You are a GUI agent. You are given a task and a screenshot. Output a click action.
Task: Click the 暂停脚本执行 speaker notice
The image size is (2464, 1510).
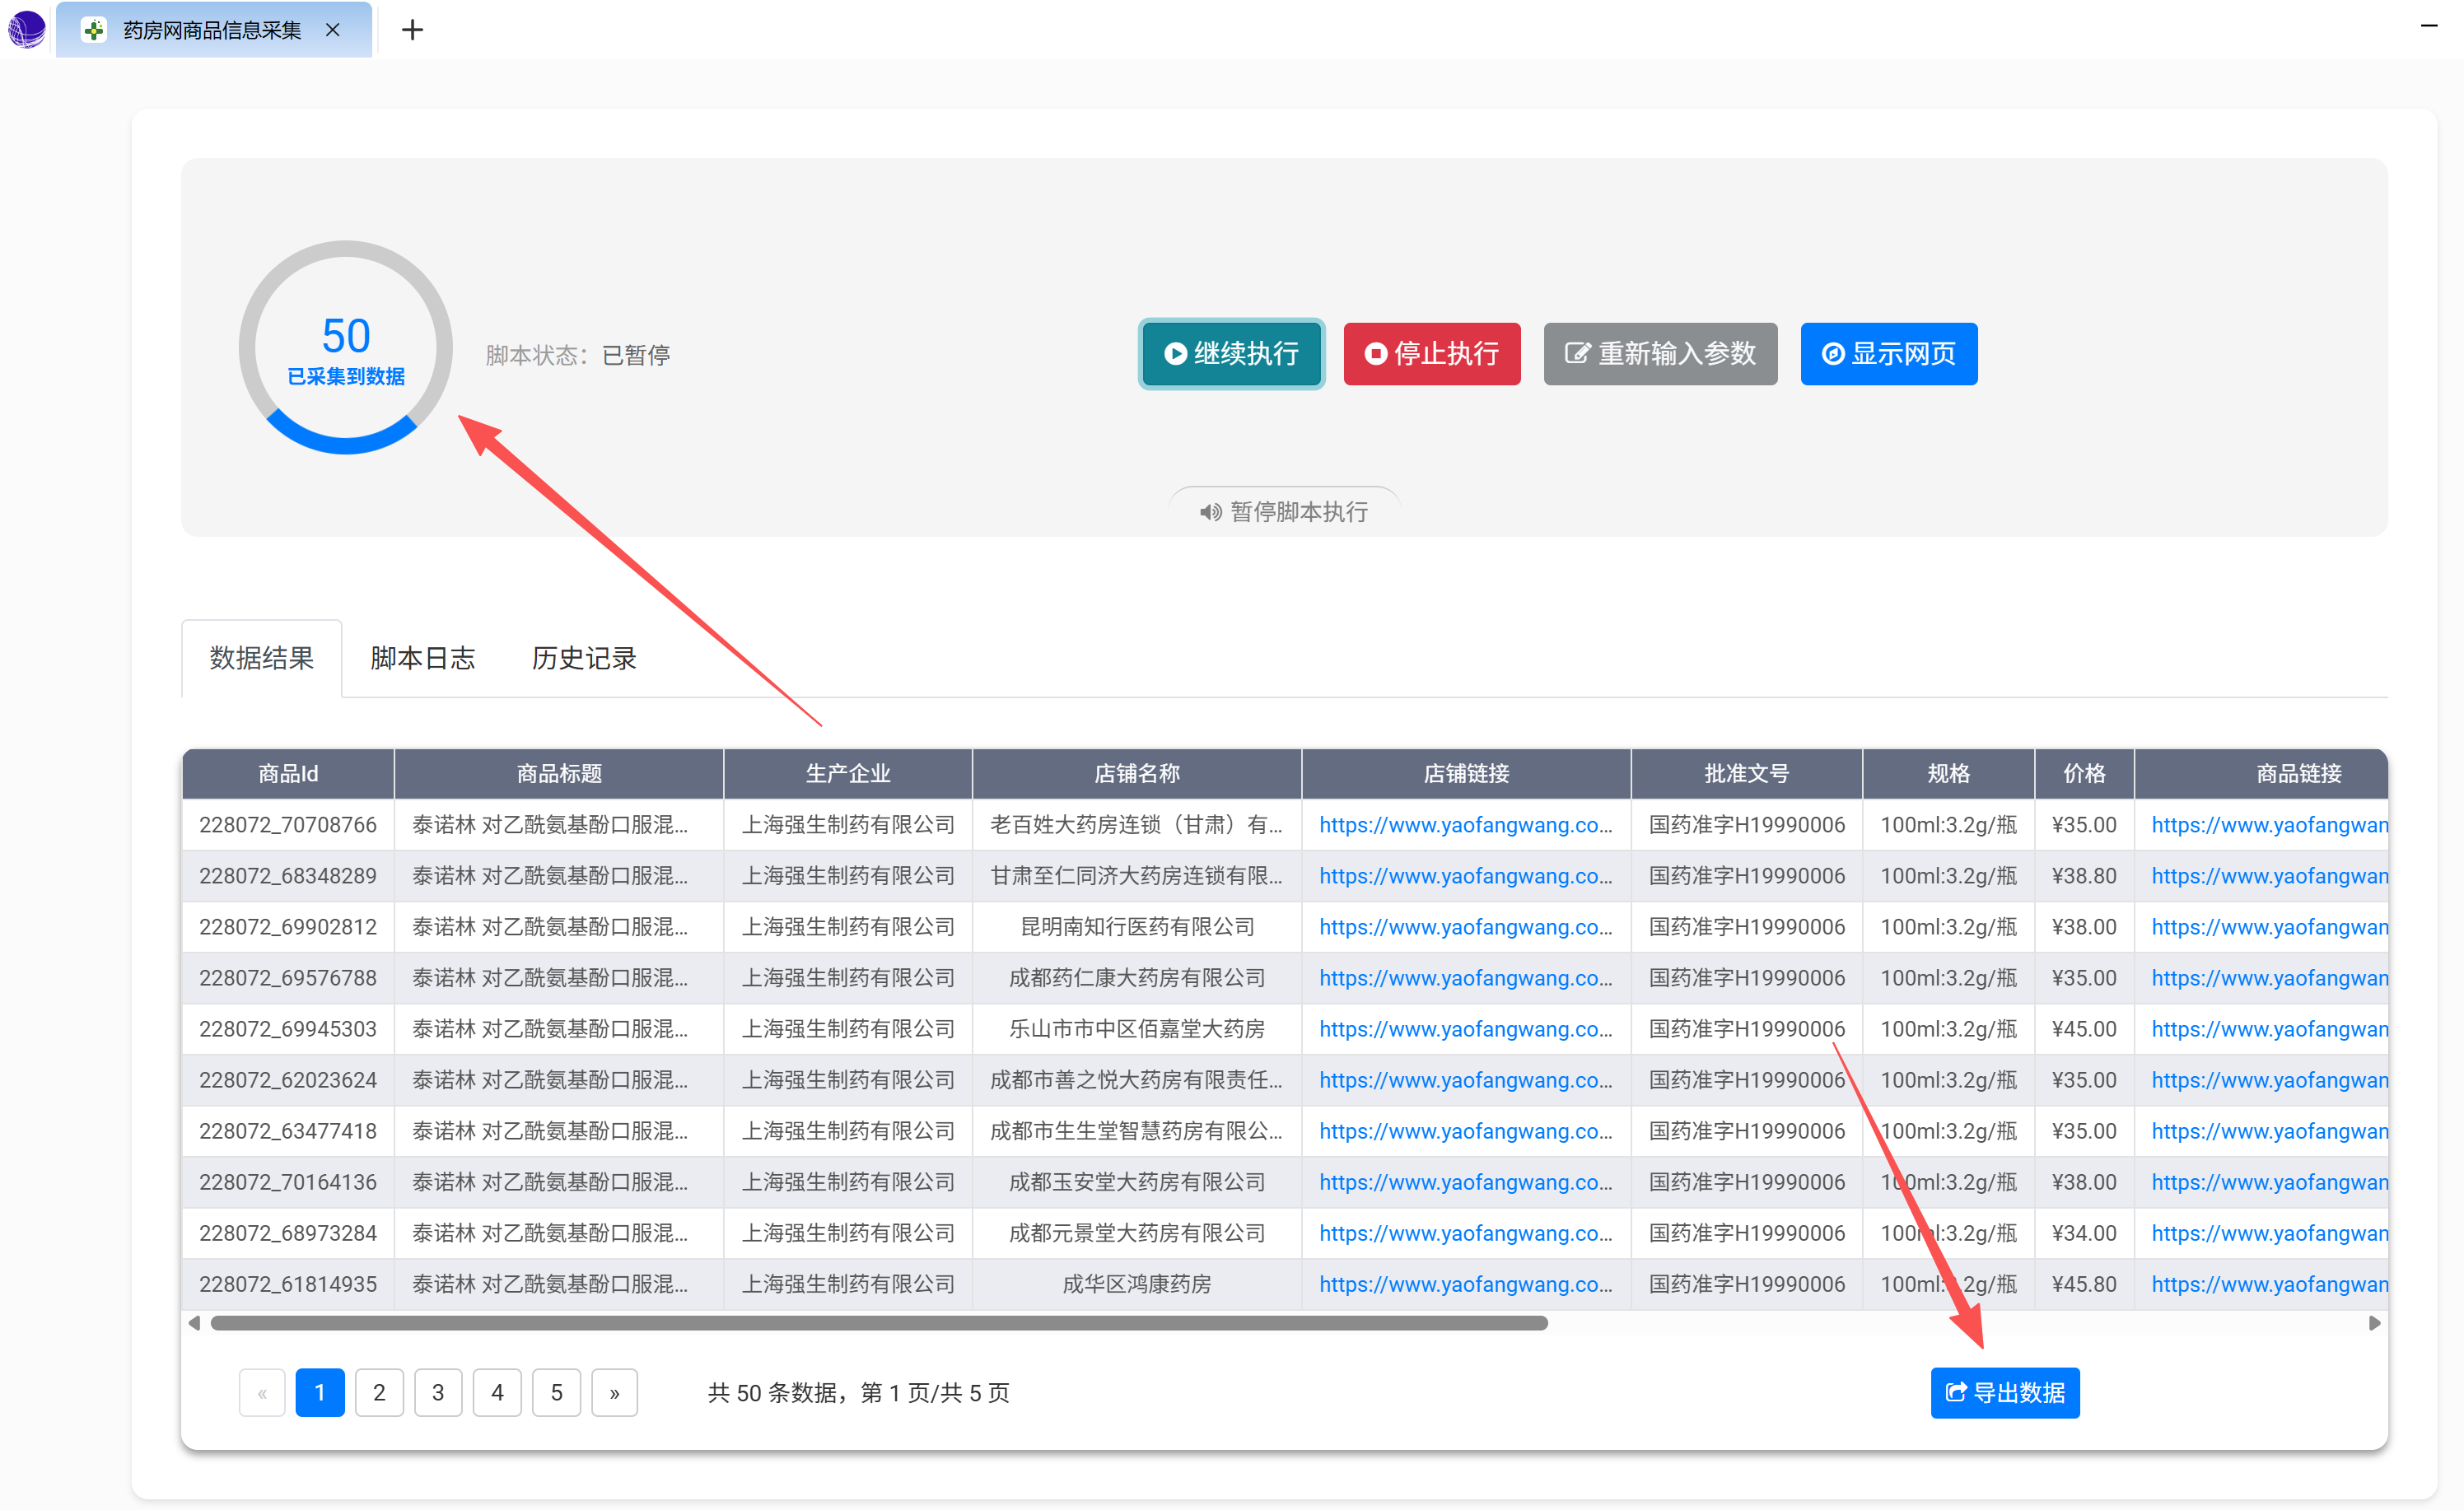point(1284,512)
